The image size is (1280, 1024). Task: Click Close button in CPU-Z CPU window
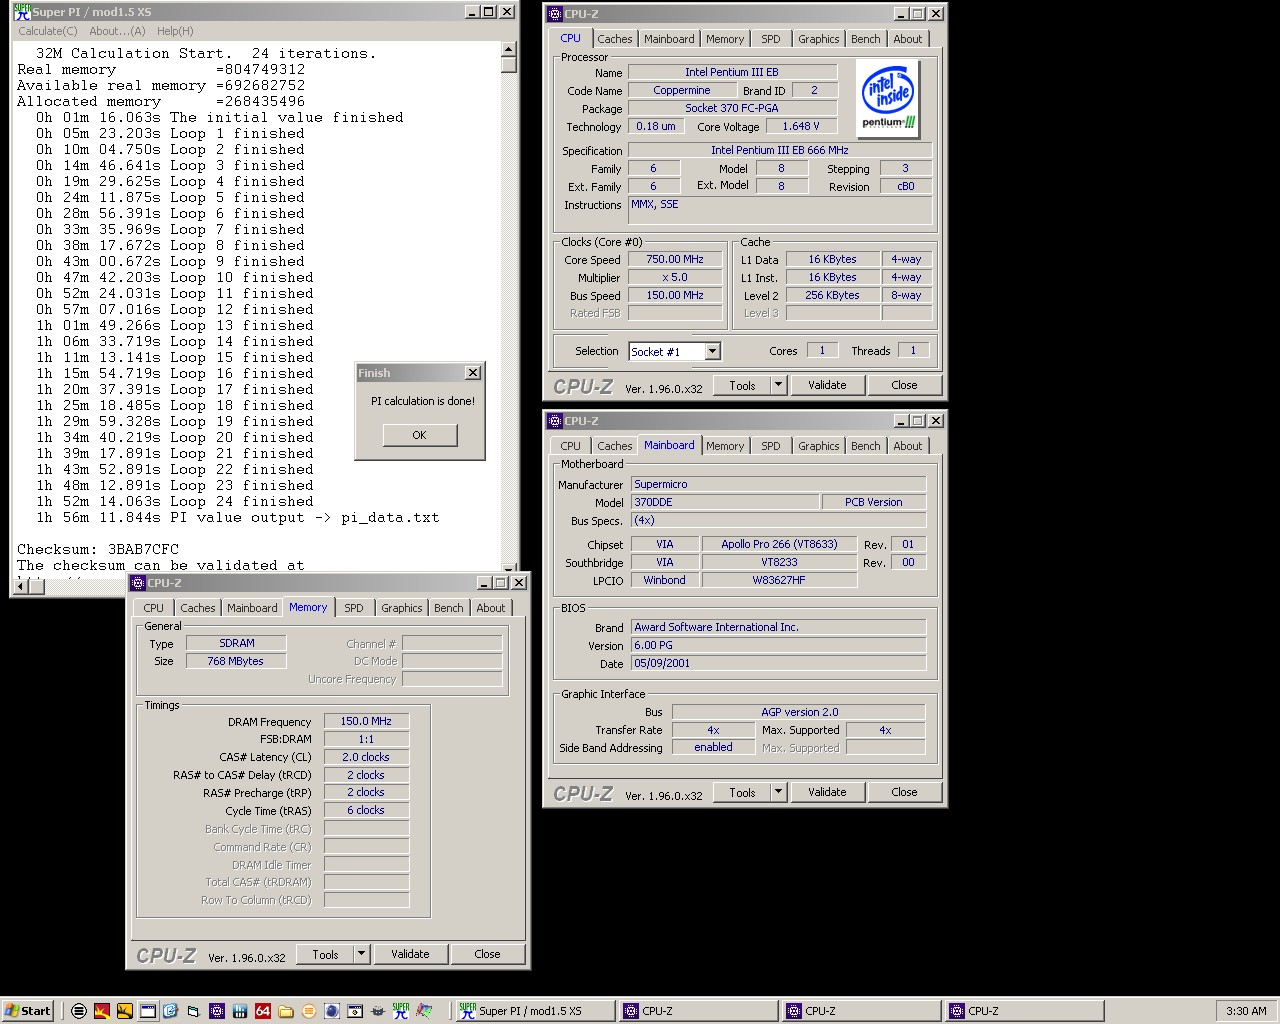(904, 385)
